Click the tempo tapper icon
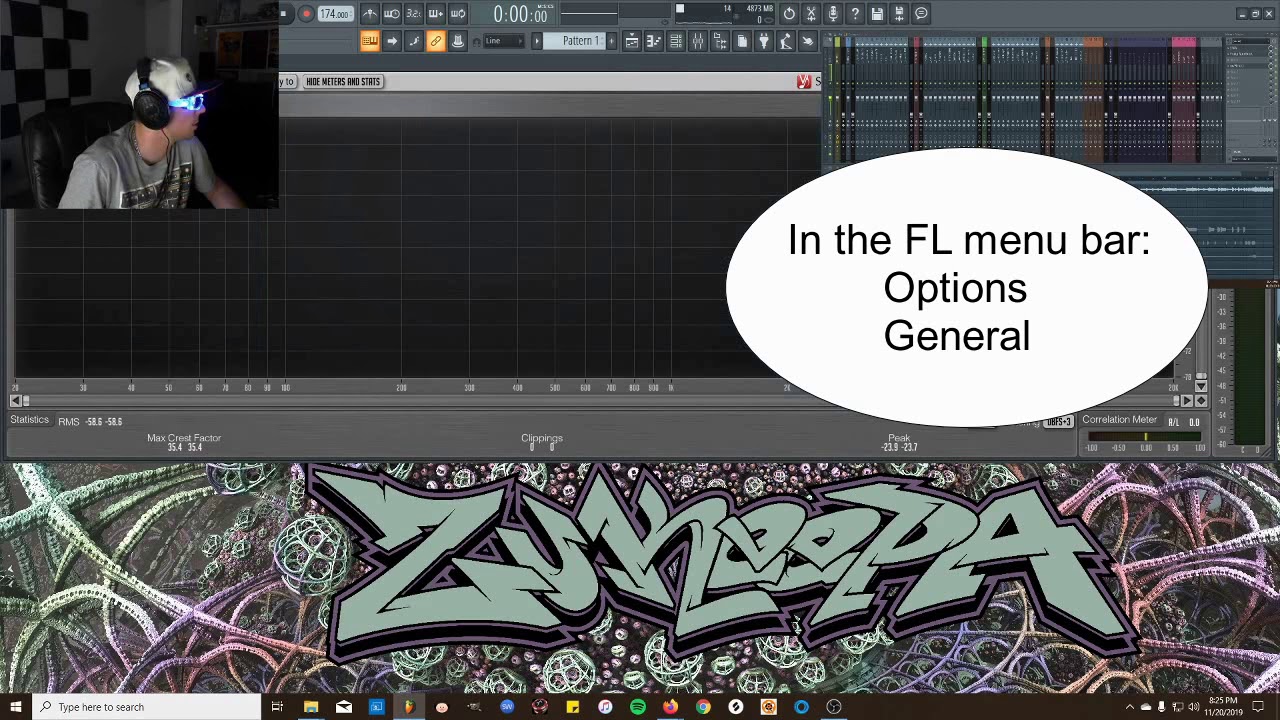 (x=786, y=41)
